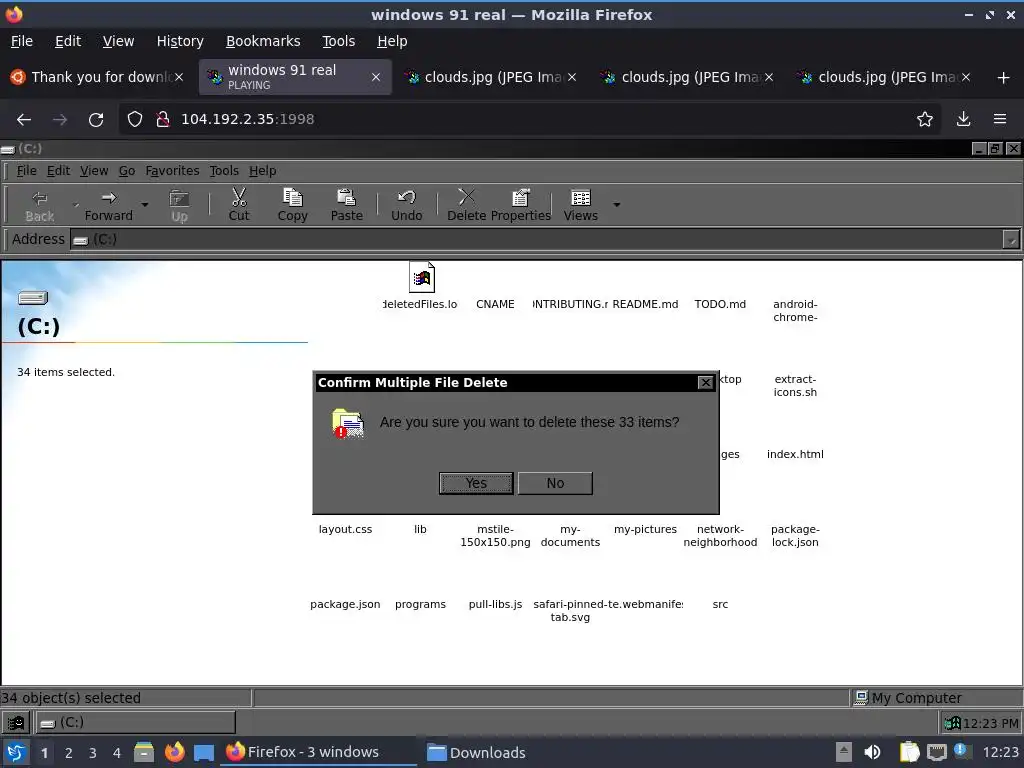Click the insecure connection padlock icon
Image resolution: width=1024 pixels, height=768 pixels.
coord(163,120)
